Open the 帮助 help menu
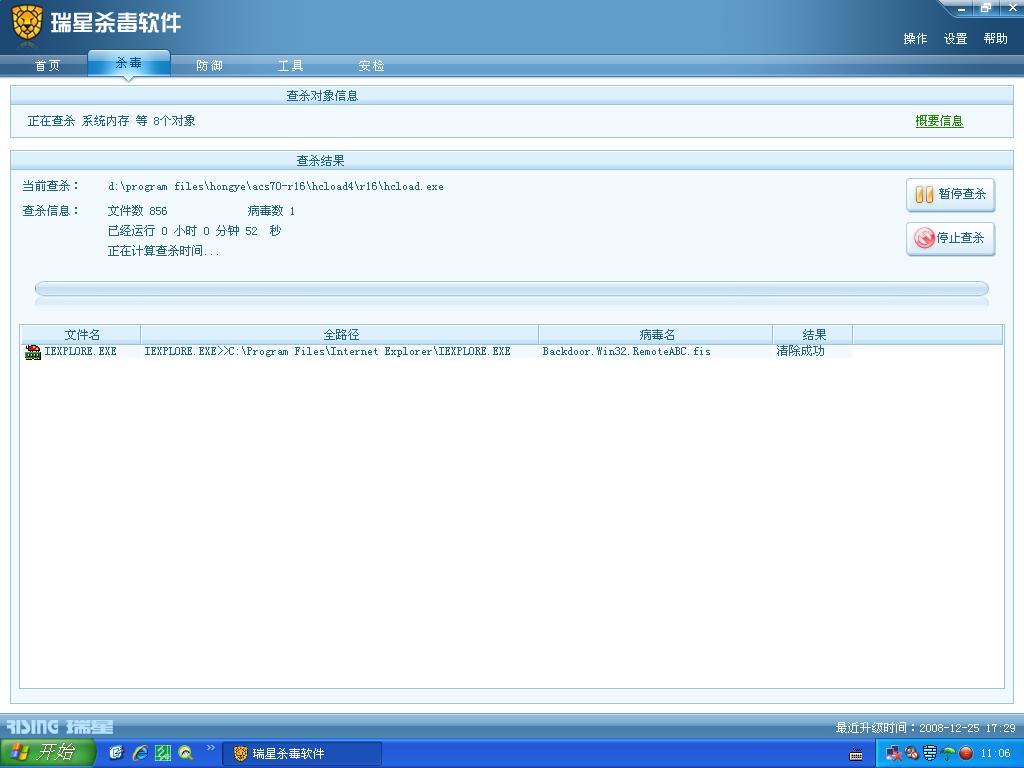The image size is (1024, 768). point(995,39)
